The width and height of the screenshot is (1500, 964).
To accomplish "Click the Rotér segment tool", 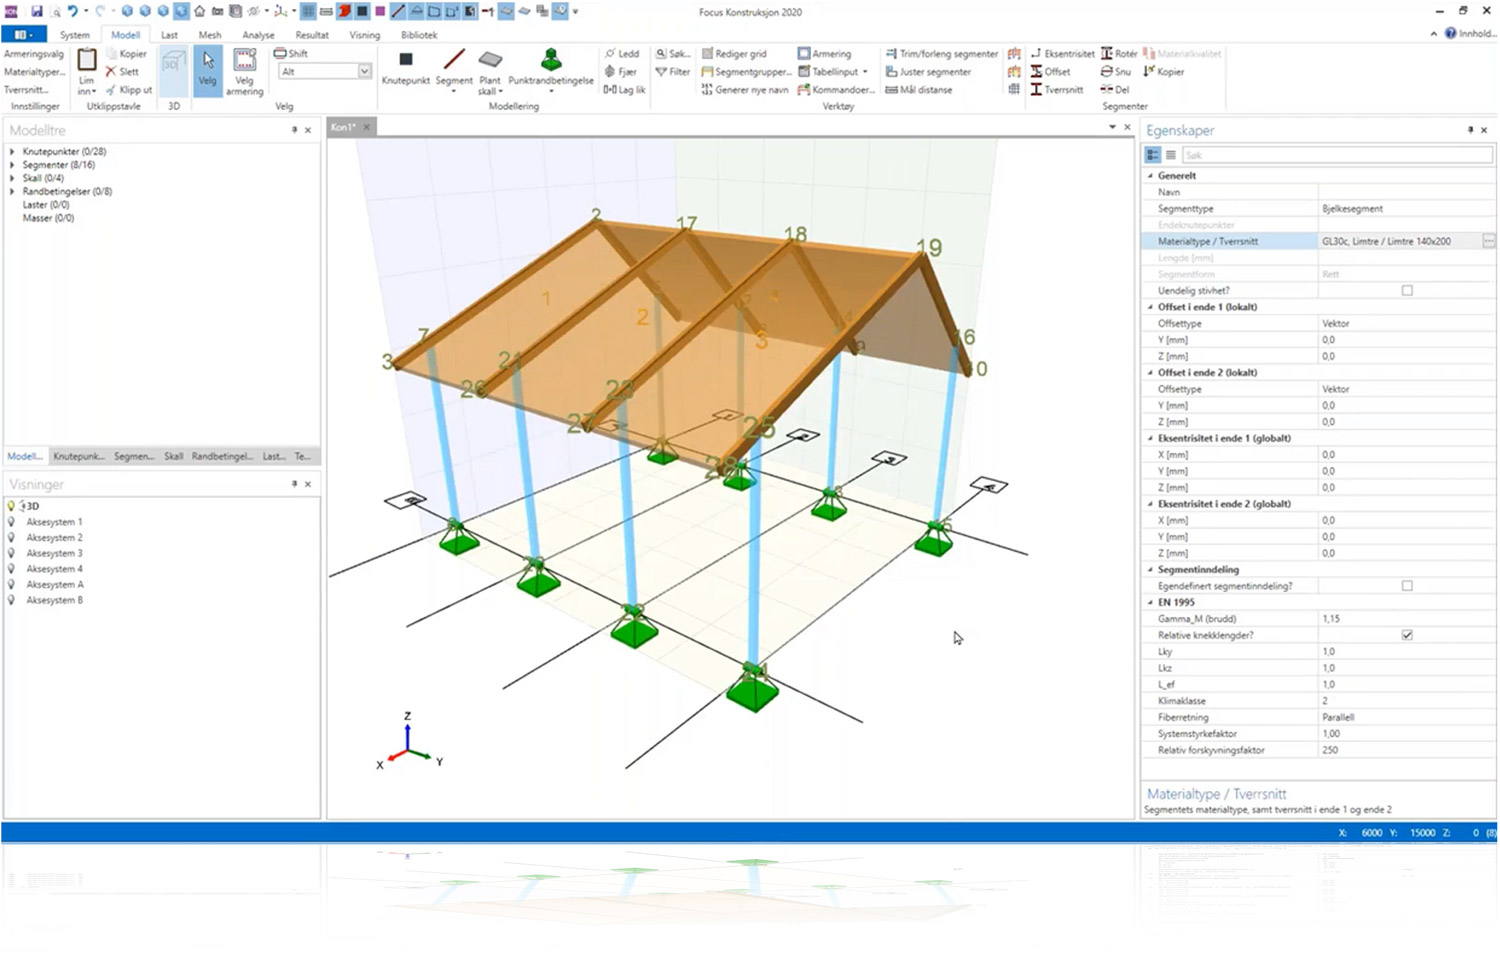I will [1119, 54].
